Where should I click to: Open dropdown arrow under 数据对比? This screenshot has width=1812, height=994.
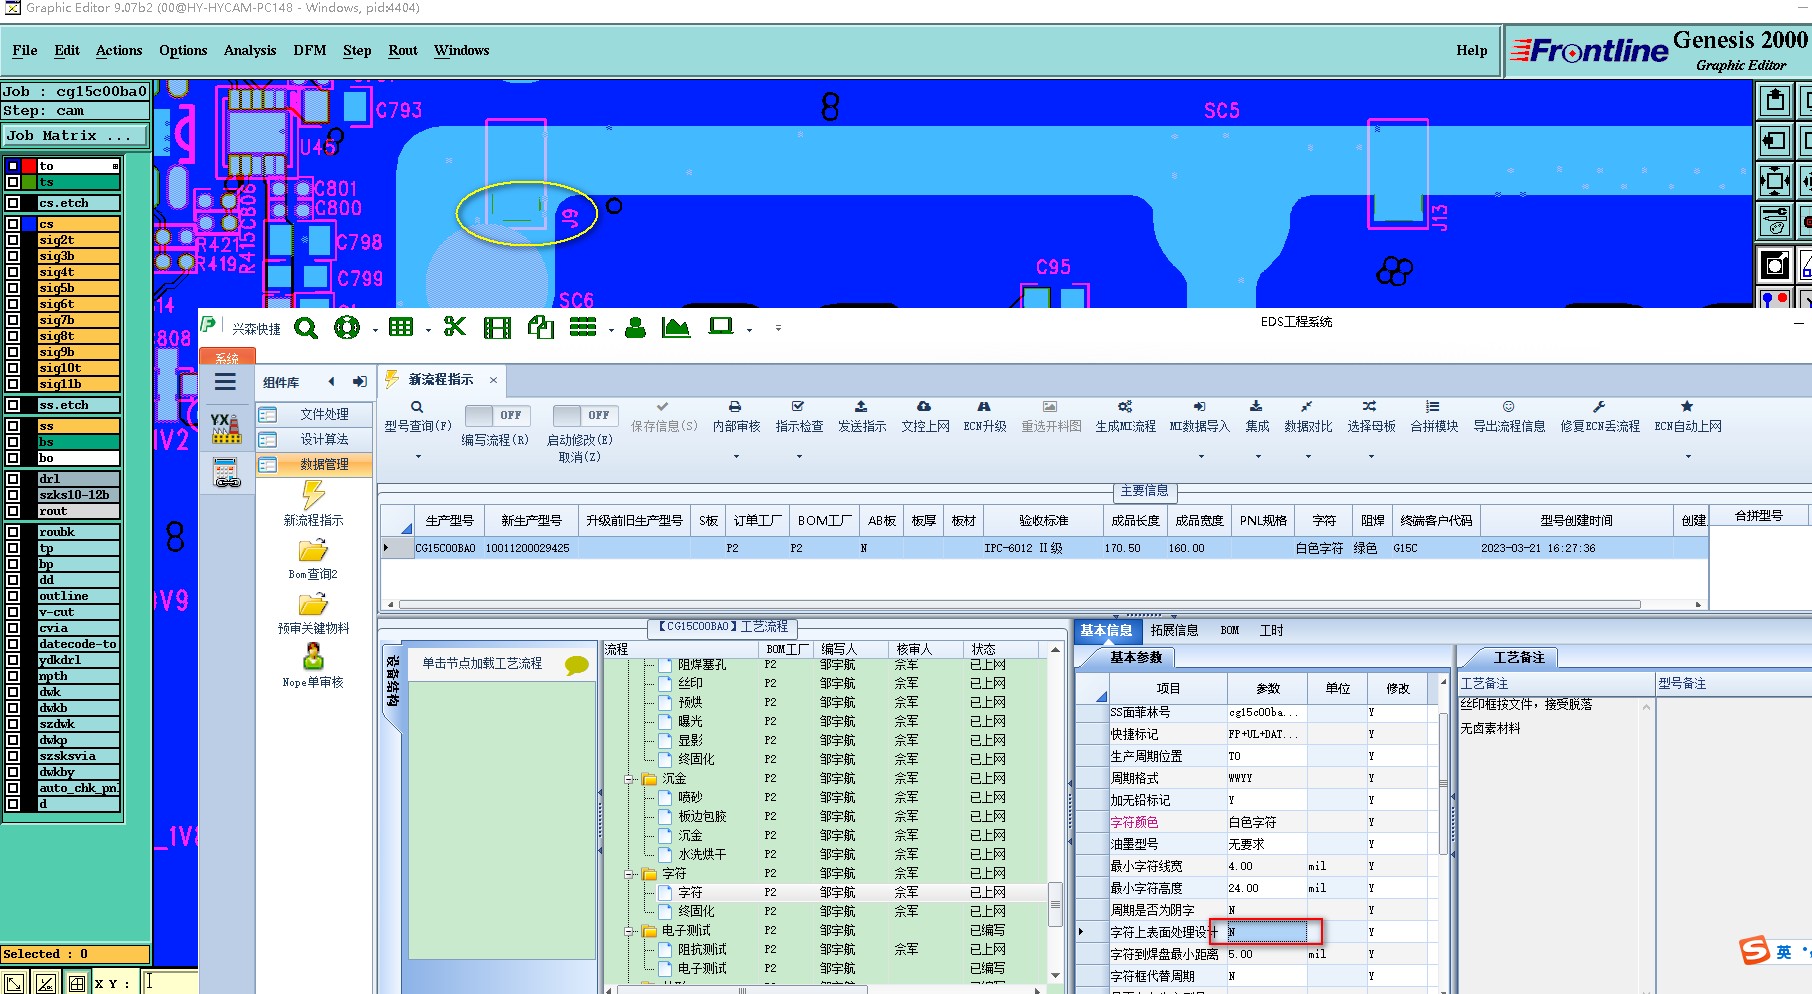tap(1308, 457)
